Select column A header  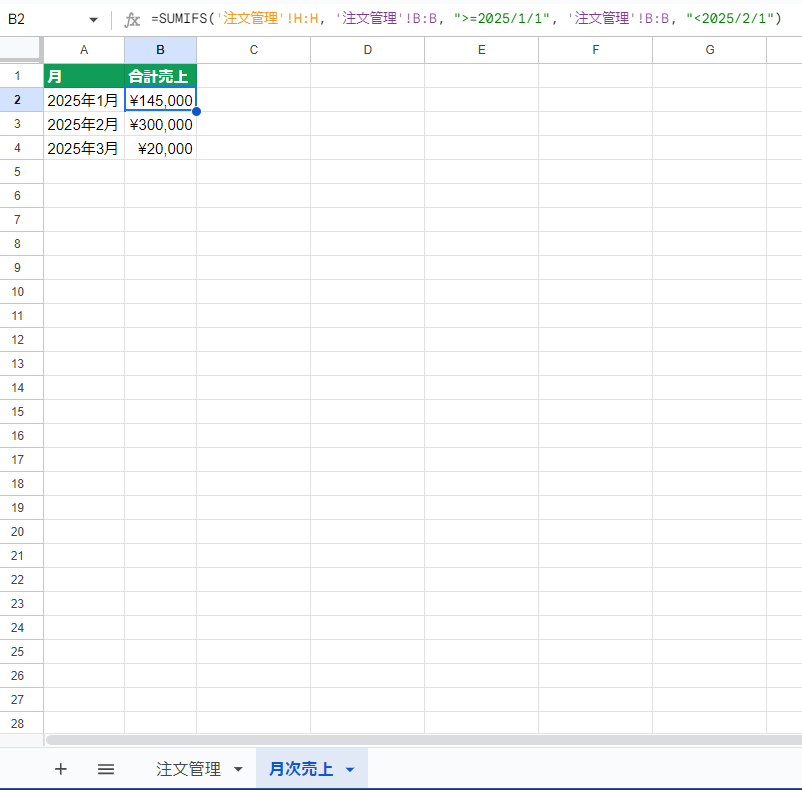84,50
